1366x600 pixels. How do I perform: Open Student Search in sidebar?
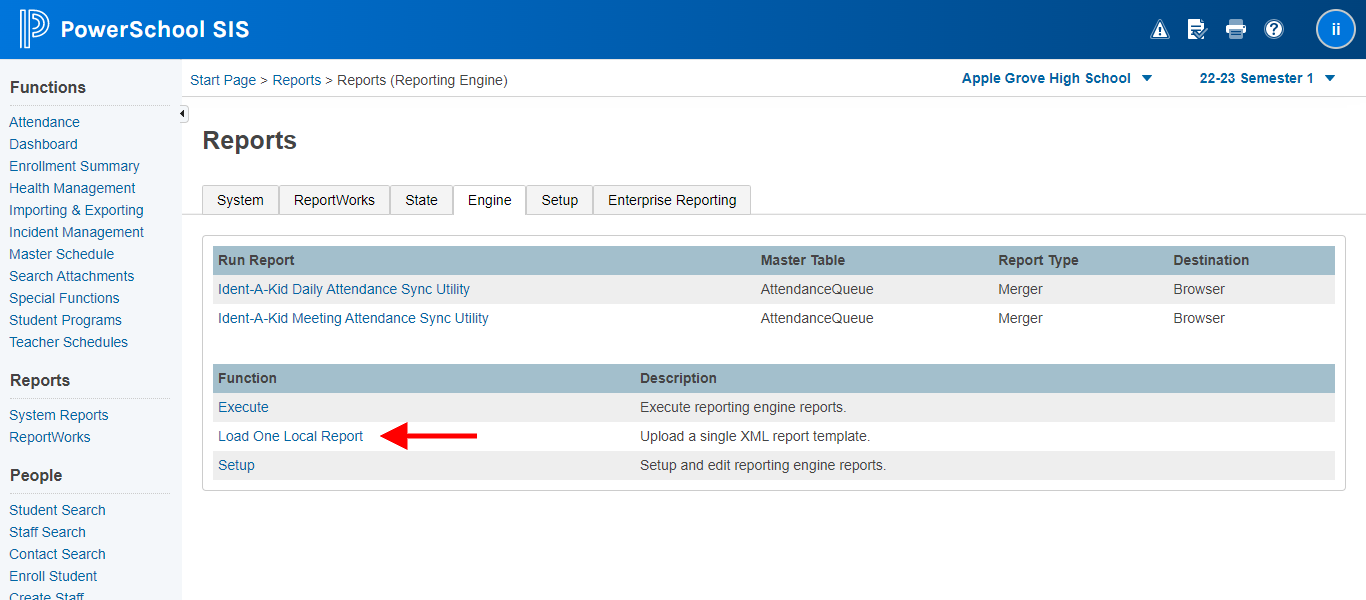point(57,510)
